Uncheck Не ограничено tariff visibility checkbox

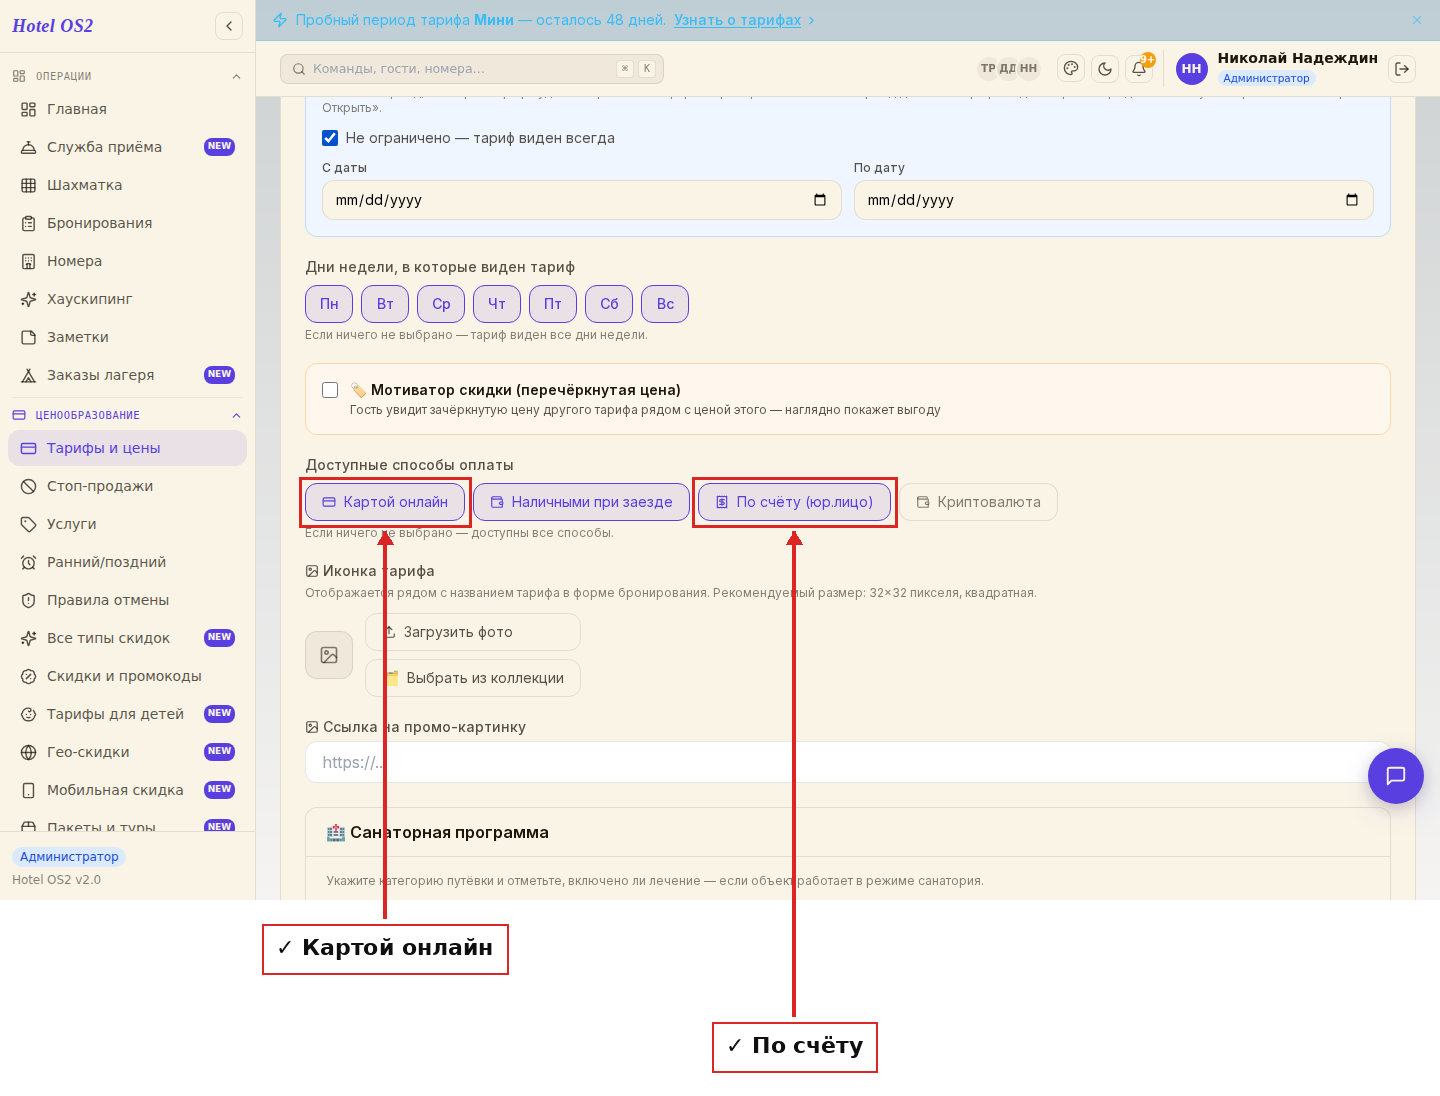(330, 138)
